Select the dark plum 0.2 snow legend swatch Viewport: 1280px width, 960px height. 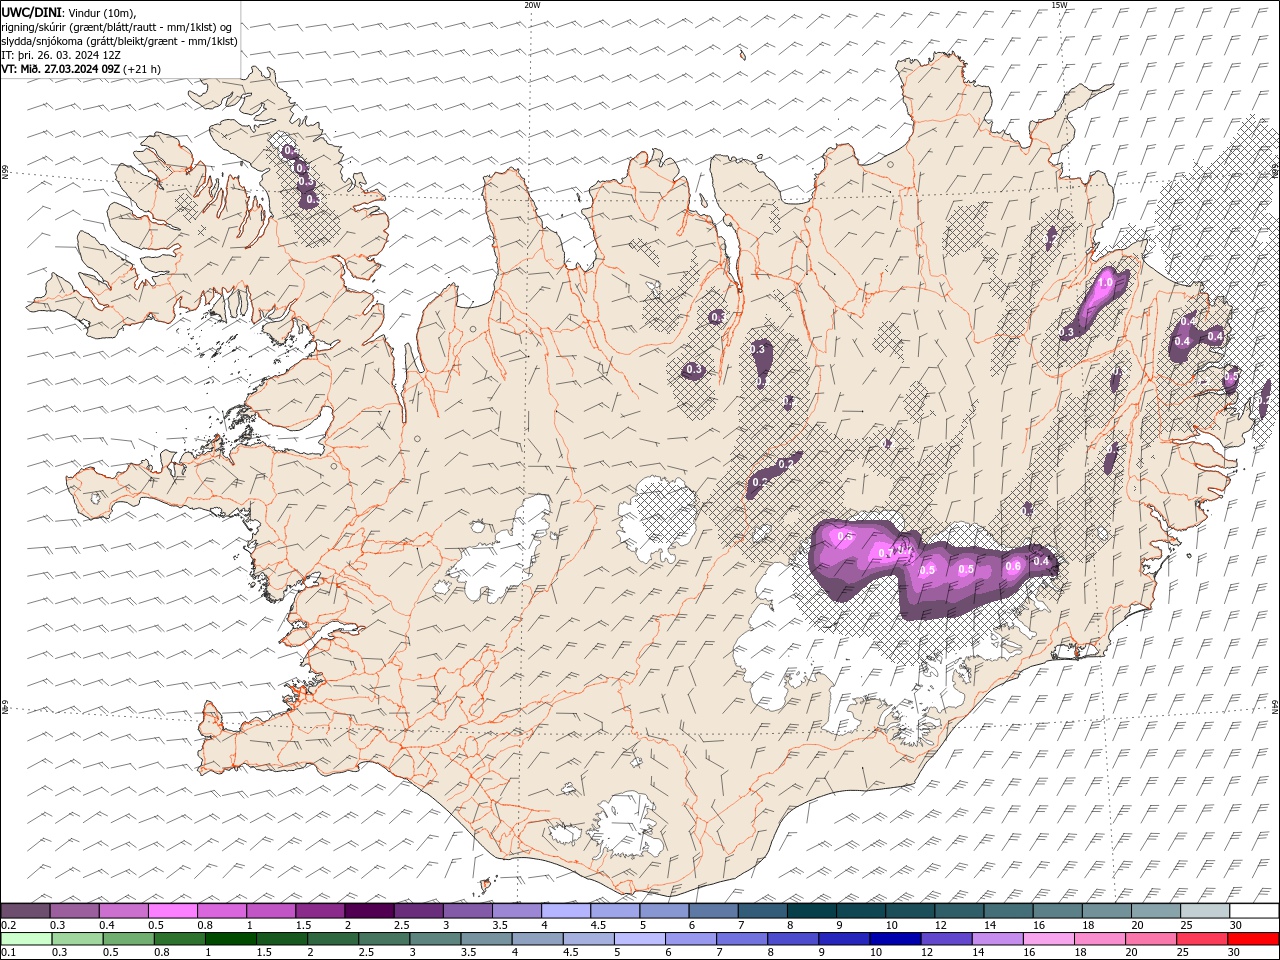(25, 910)
